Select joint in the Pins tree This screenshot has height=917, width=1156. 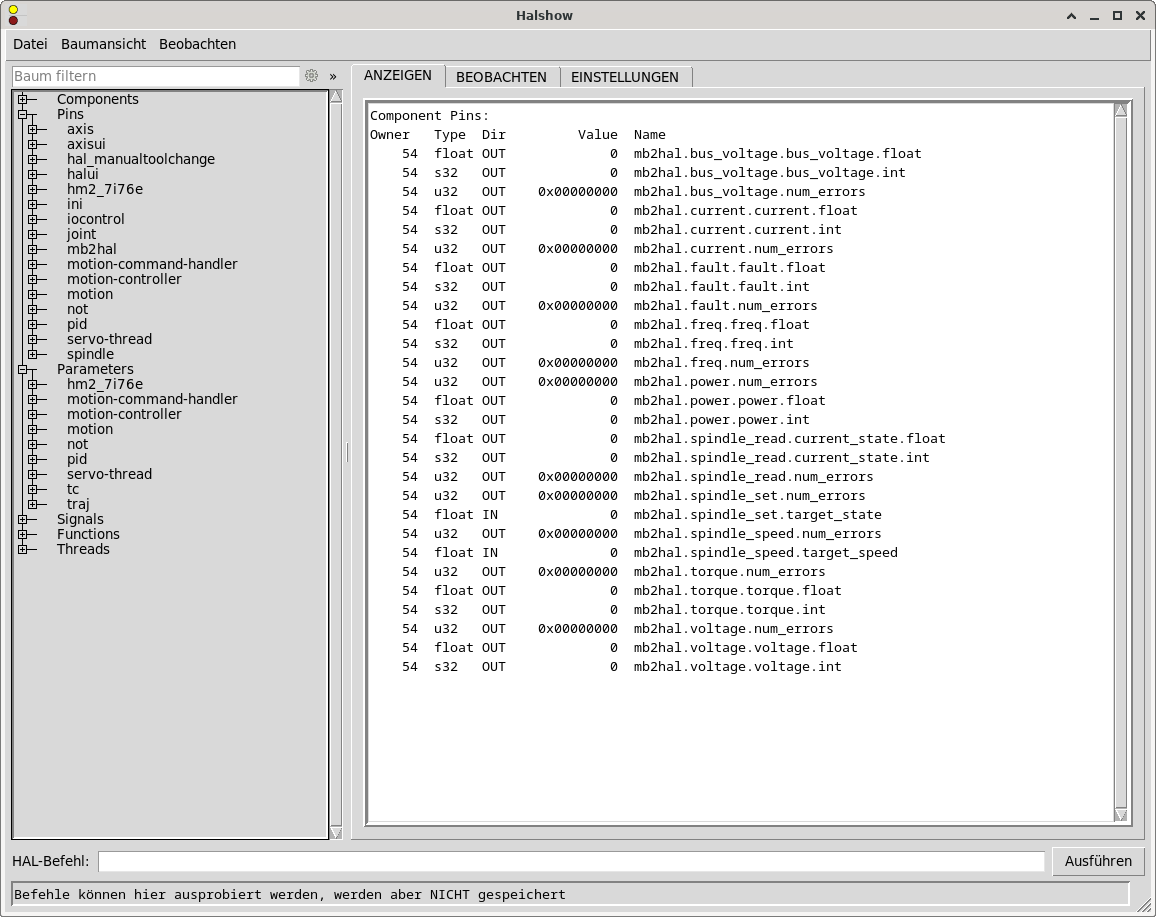tap(81, 234)
